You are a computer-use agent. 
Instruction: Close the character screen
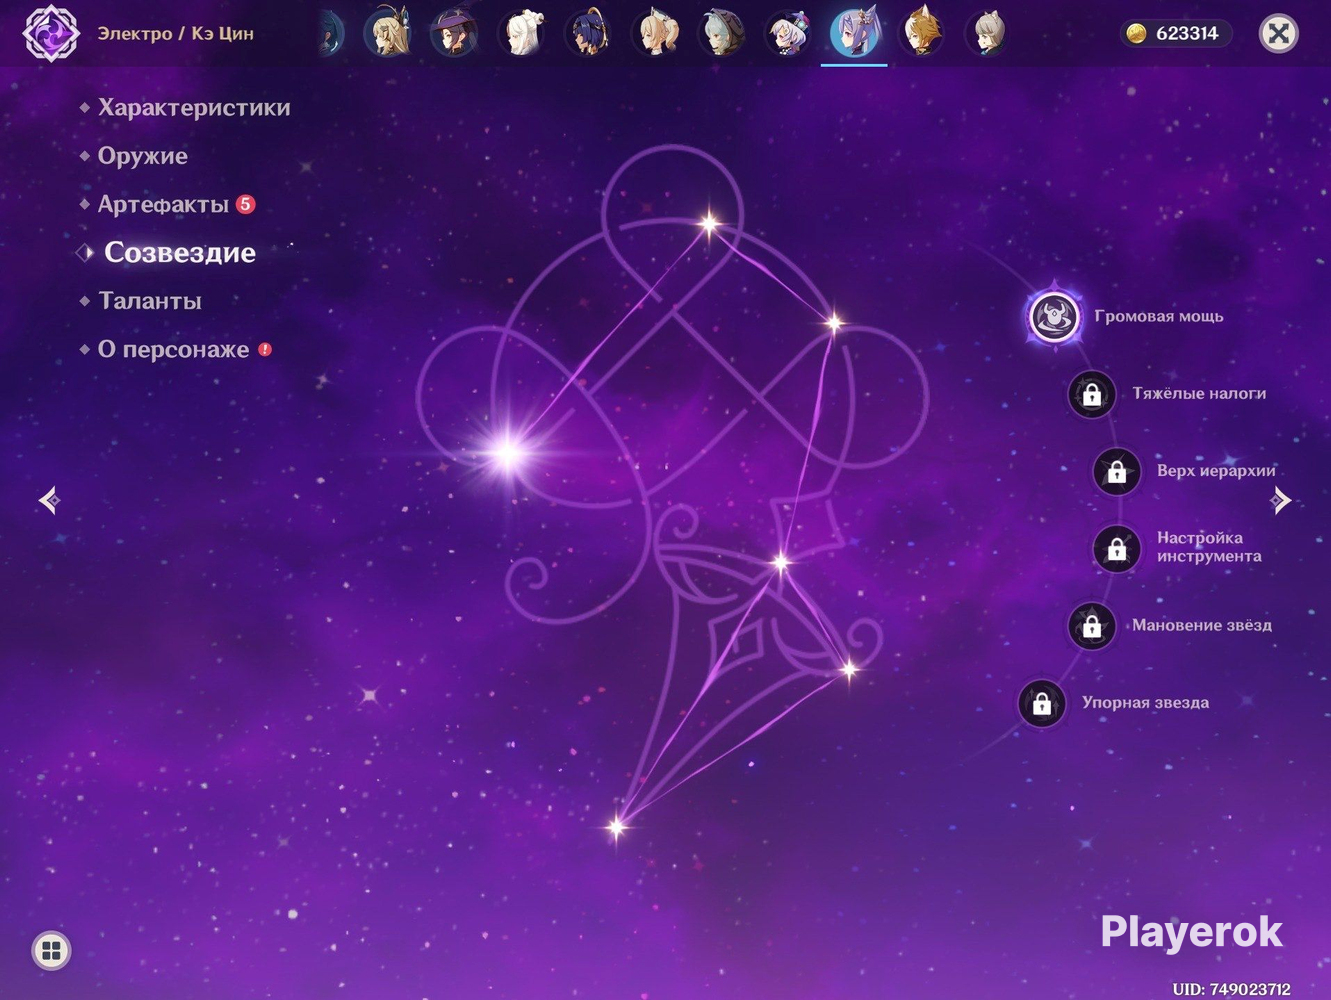[1278, 33]
